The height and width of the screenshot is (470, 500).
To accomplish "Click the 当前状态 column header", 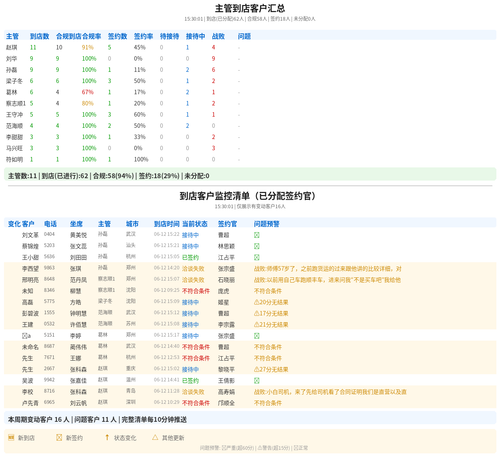I will tap(195, 224).
